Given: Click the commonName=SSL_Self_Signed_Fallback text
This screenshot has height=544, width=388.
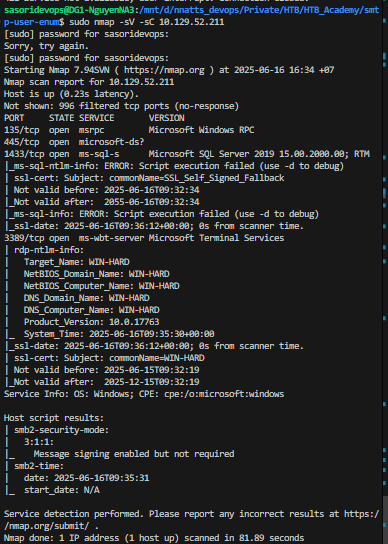Looking at the screenshot, I should point(197,178).
